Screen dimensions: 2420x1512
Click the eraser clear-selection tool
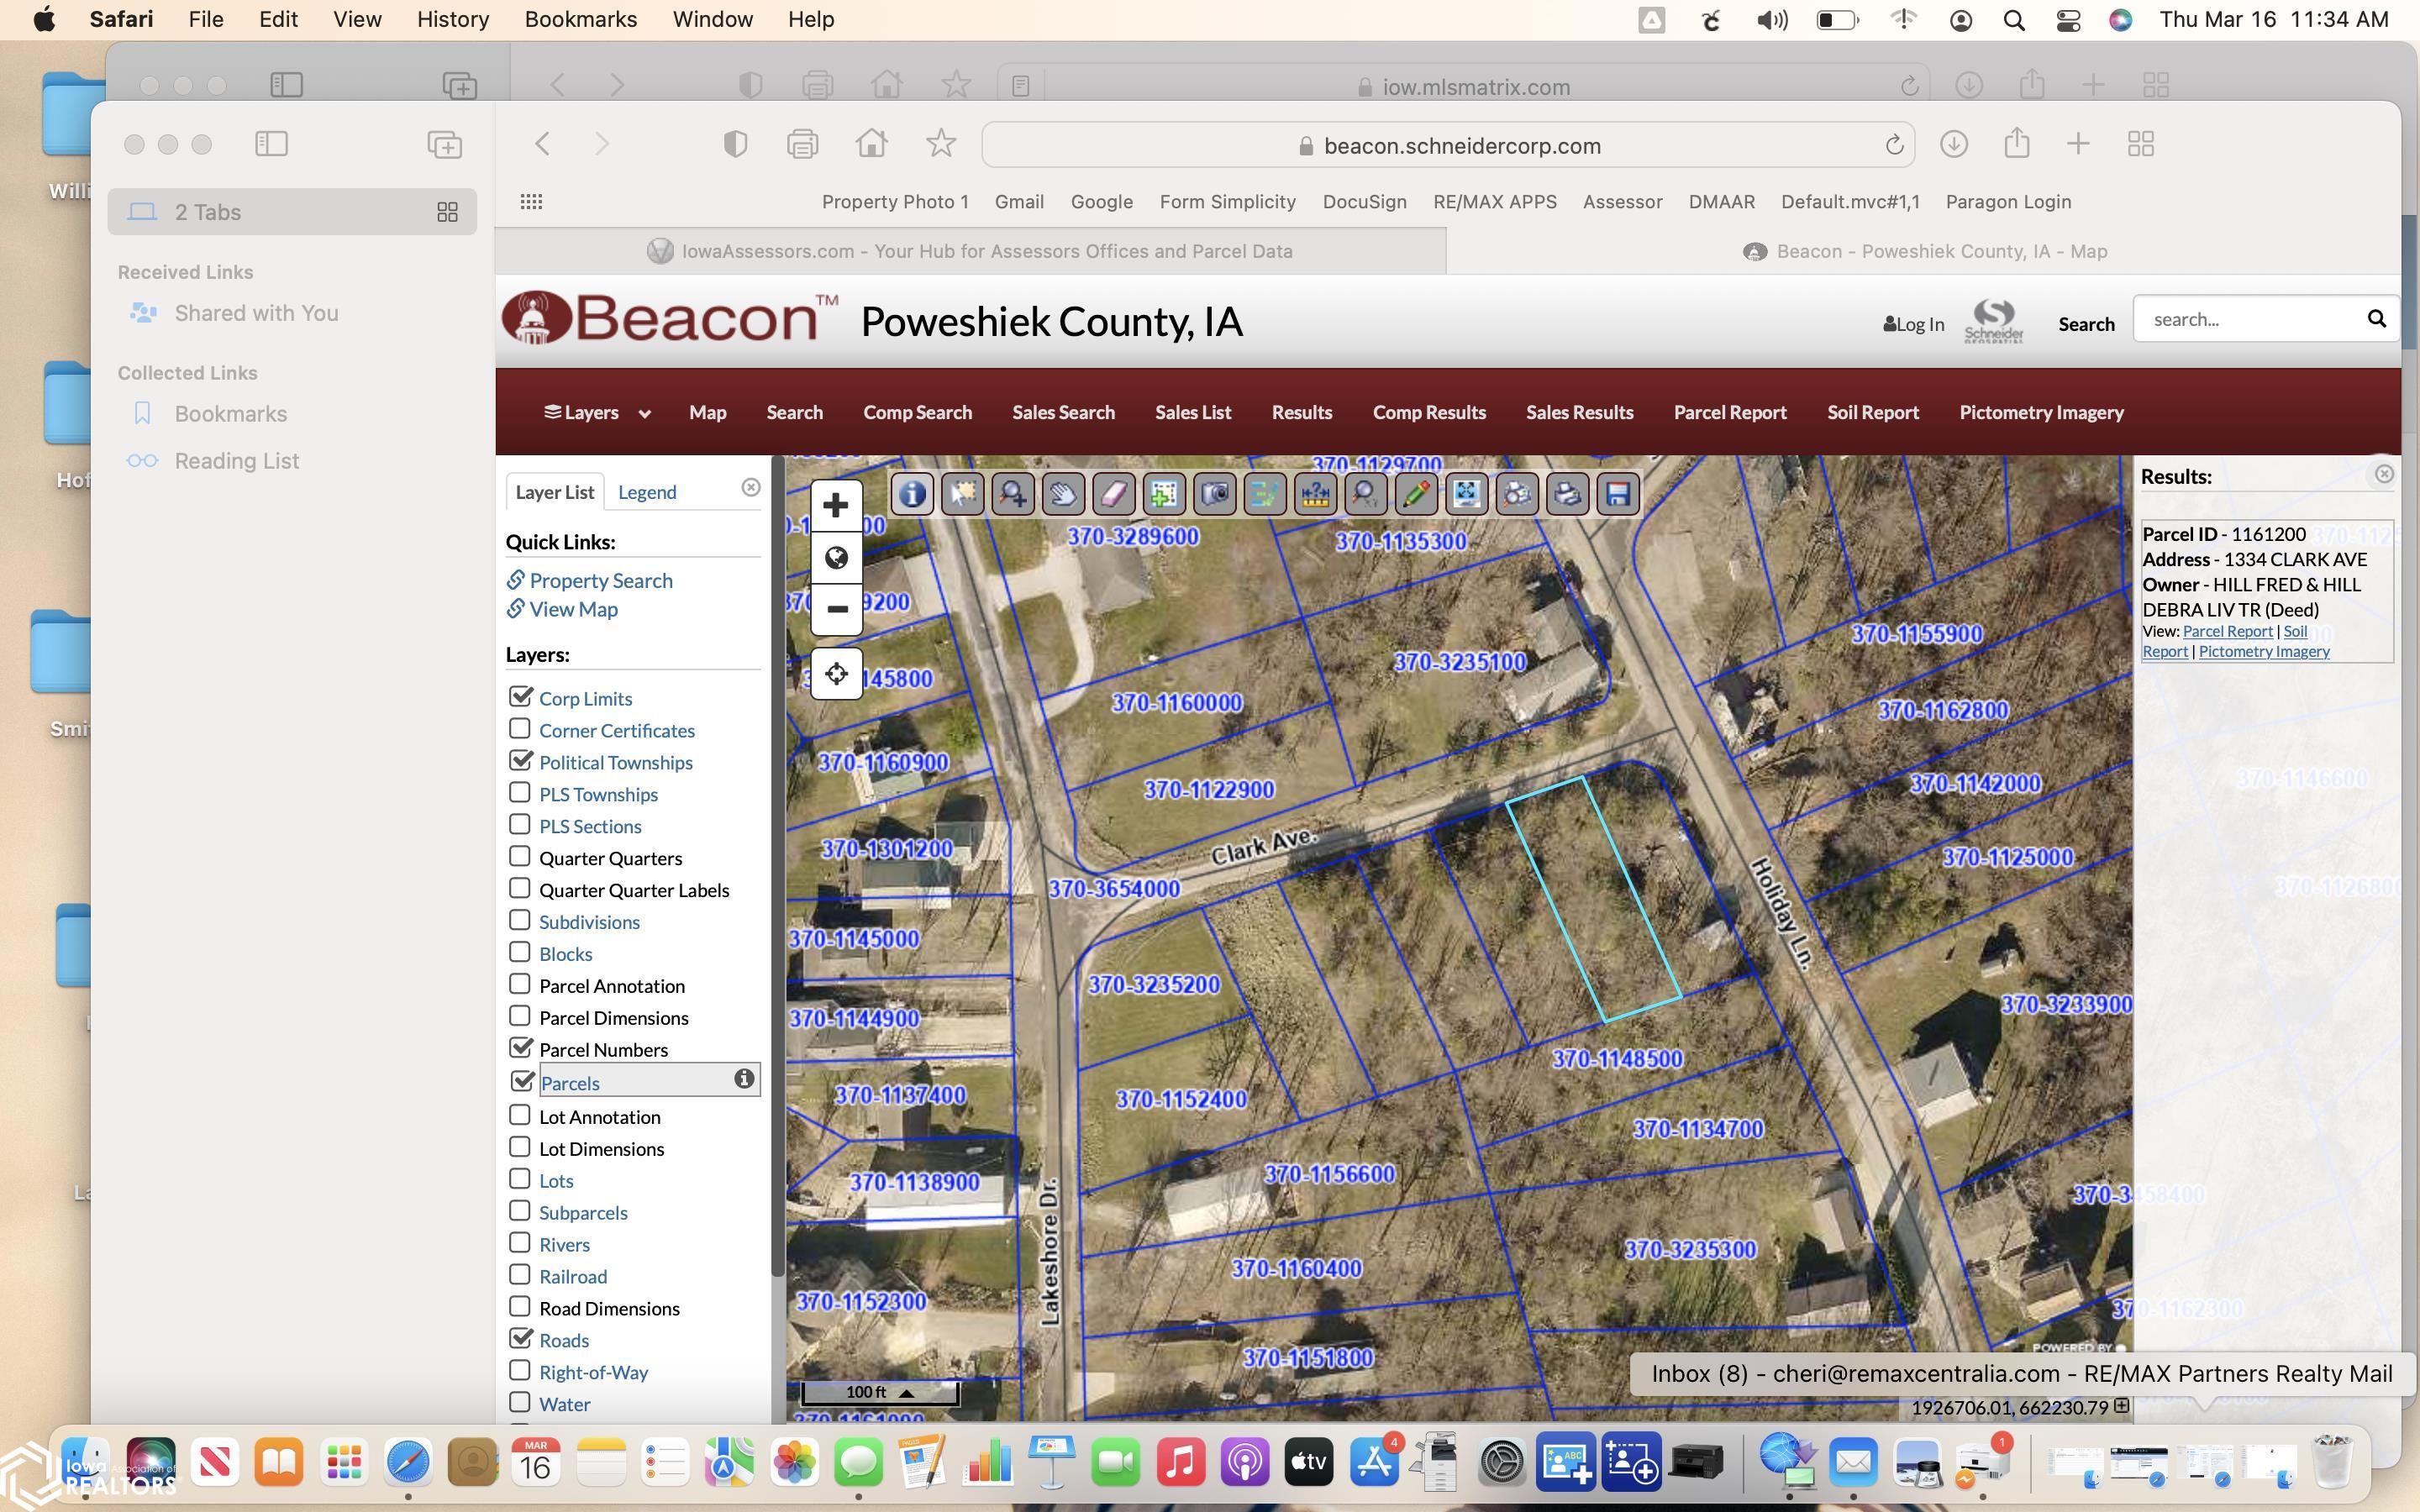(1114, 494)
